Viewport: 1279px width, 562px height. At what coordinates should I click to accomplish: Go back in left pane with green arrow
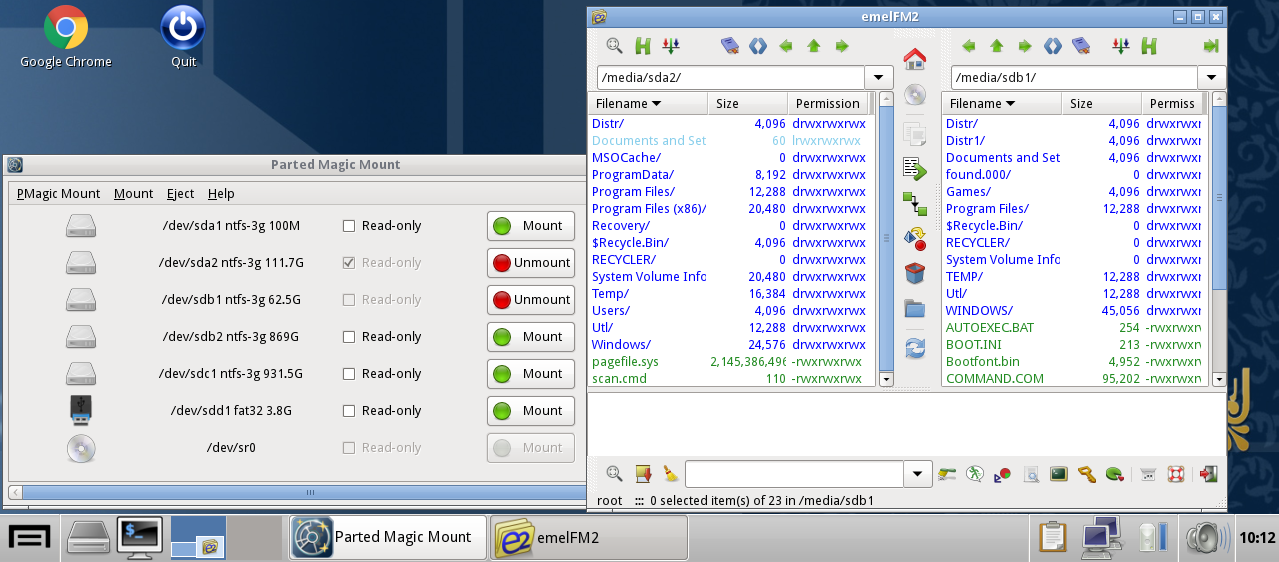(x=786, y=46)
